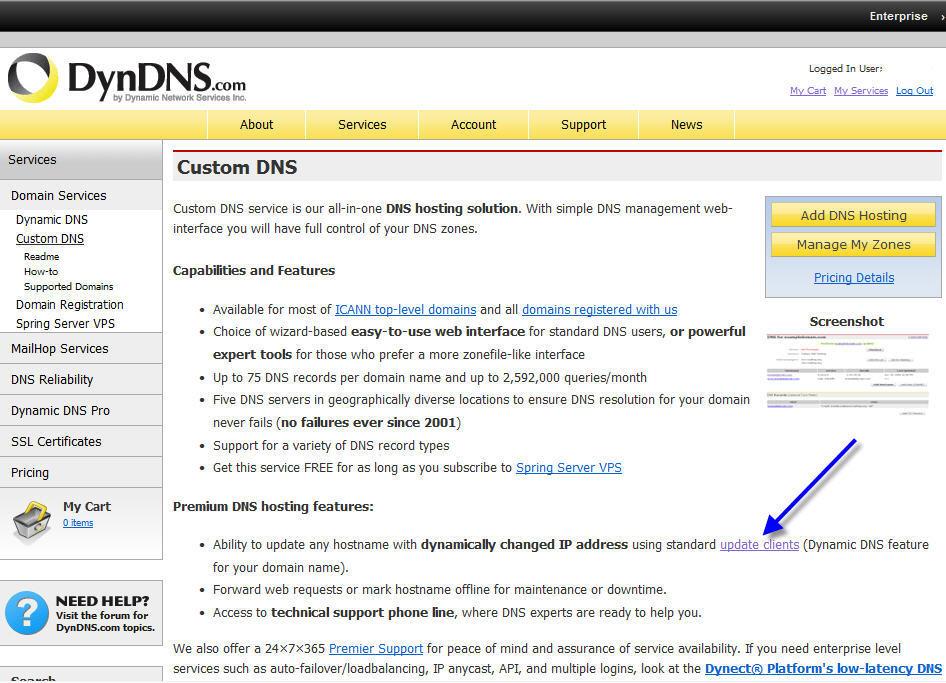Open the Dynect Platform's low-latency DNS link
The height and width of the screenshot is (683, 946).
click(824, 669)
